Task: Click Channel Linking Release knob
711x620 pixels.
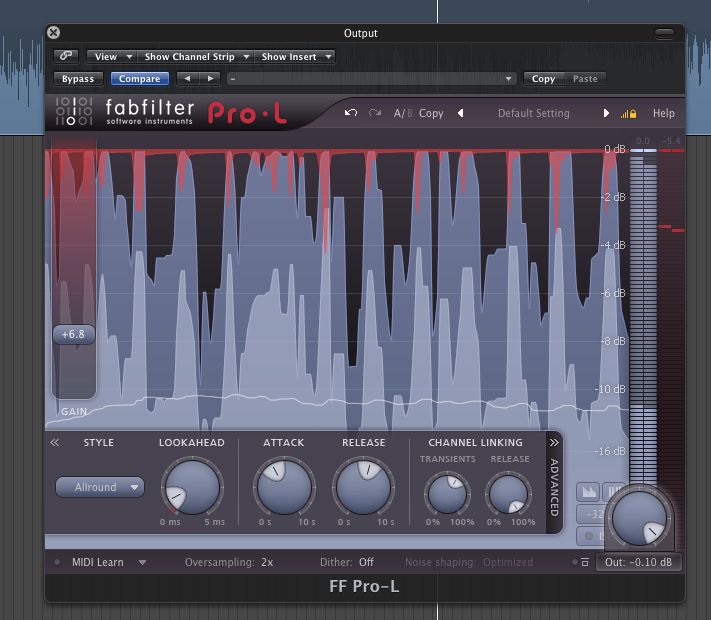Action: click(508, 493)
